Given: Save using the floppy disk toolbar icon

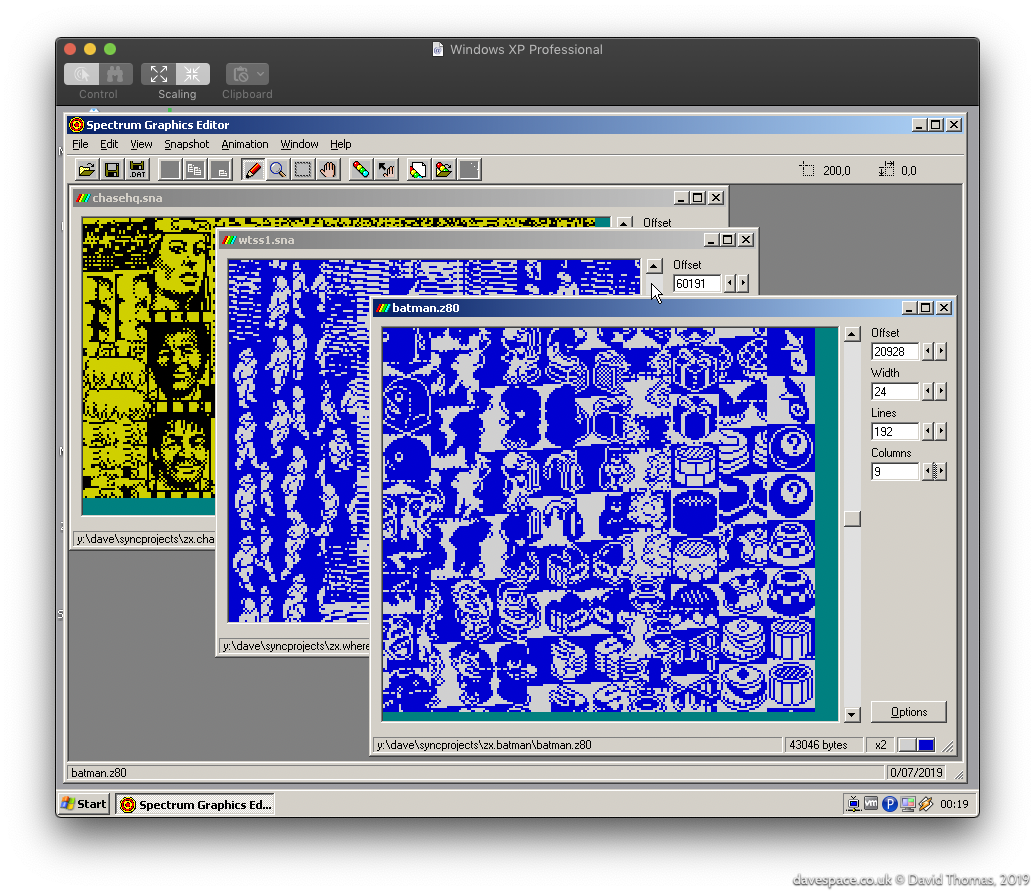Looking at the screenshot, I should 112,170.
